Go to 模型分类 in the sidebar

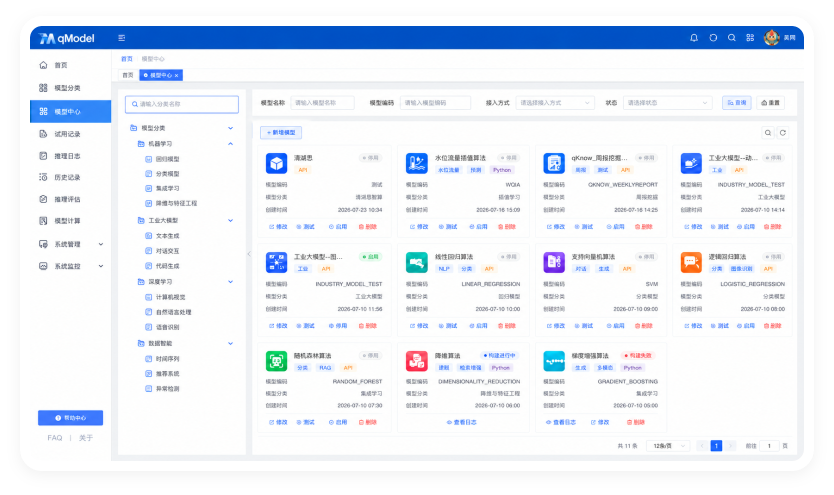tap(70, 88)
